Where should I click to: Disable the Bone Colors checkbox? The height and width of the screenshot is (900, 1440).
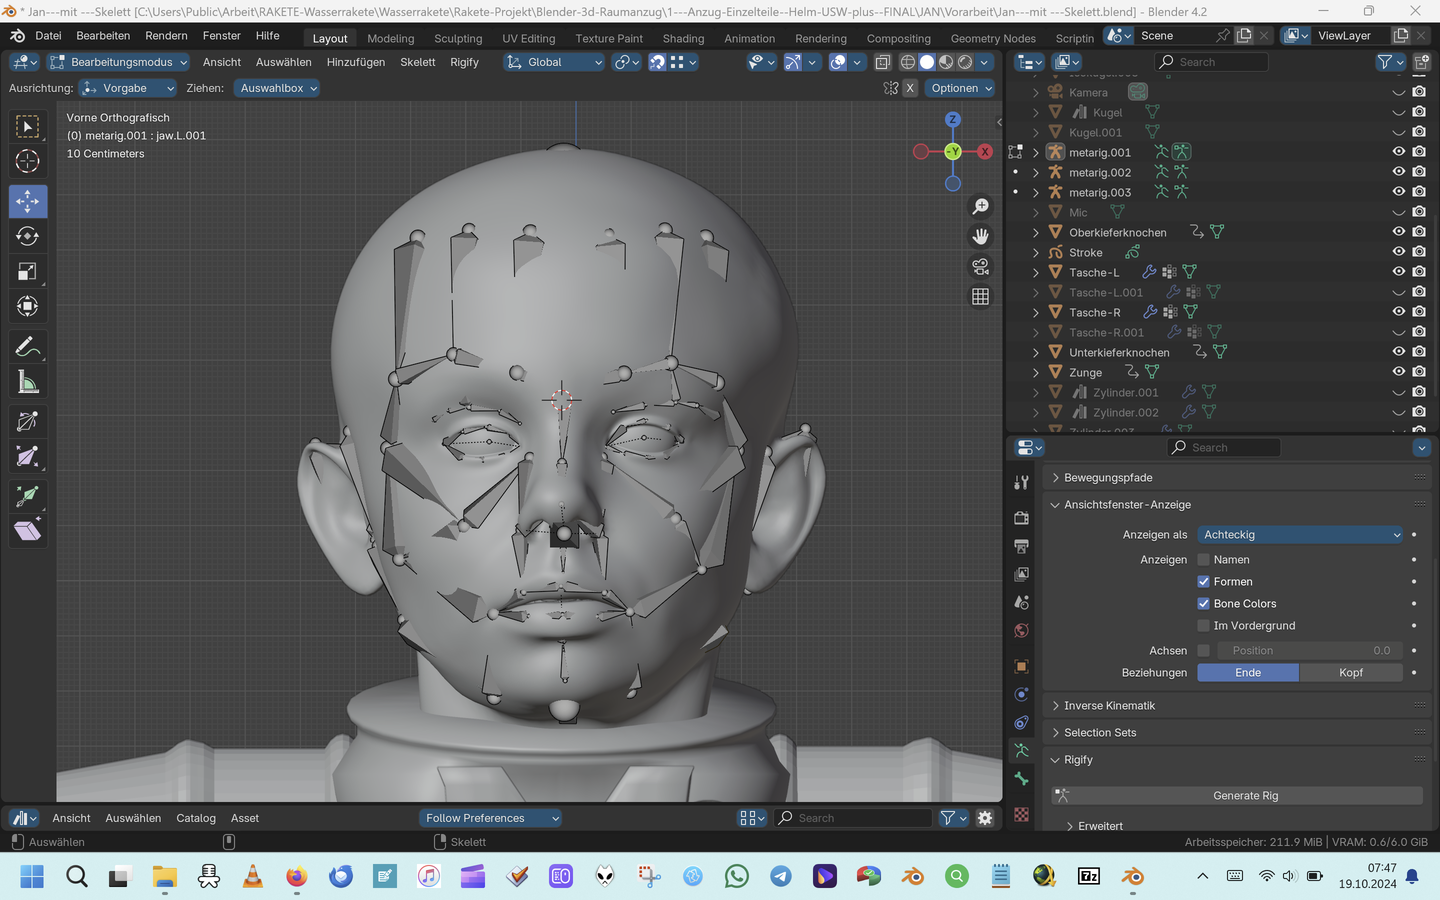[x=1204, y=604]
